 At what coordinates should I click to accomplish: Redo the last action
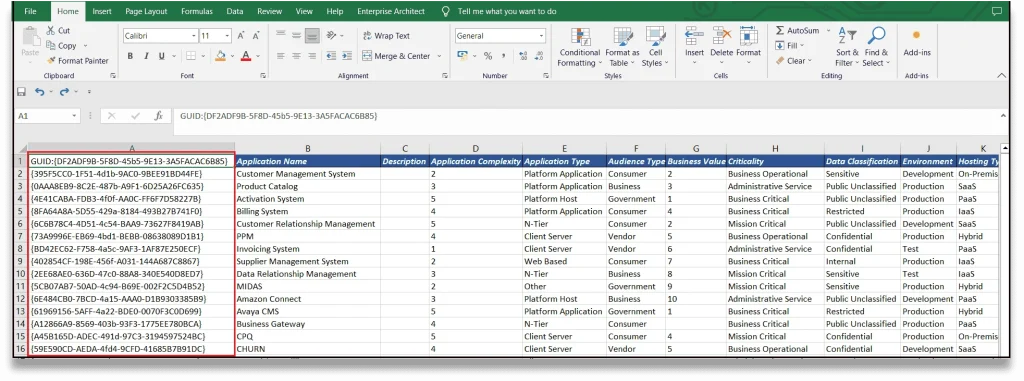[64, 92]
